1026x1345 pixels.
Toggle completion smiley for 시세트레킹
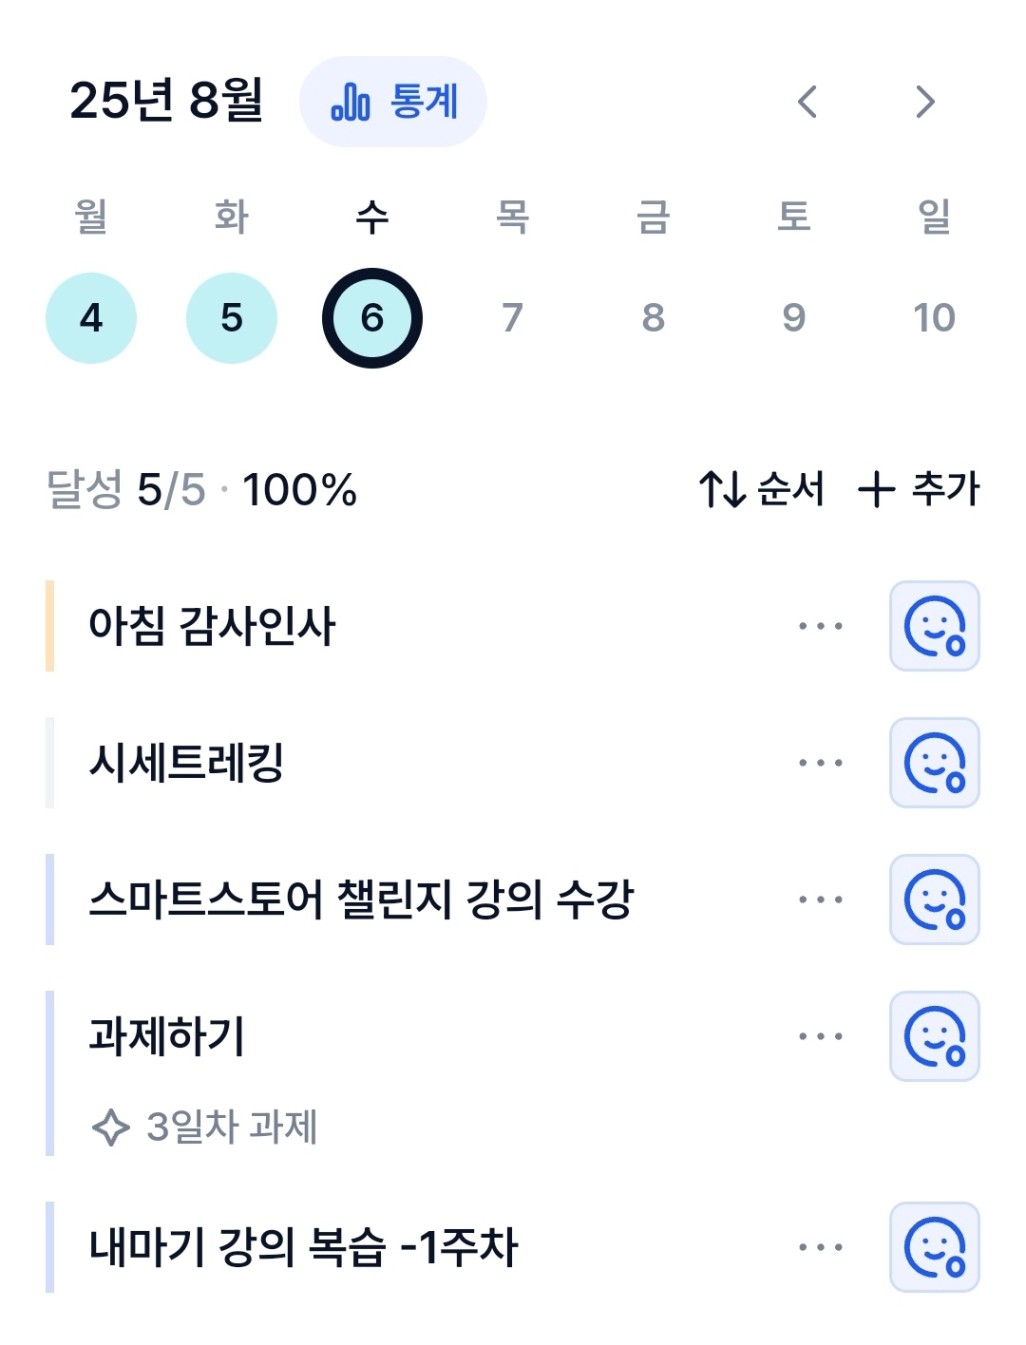(x=934, y=763)
